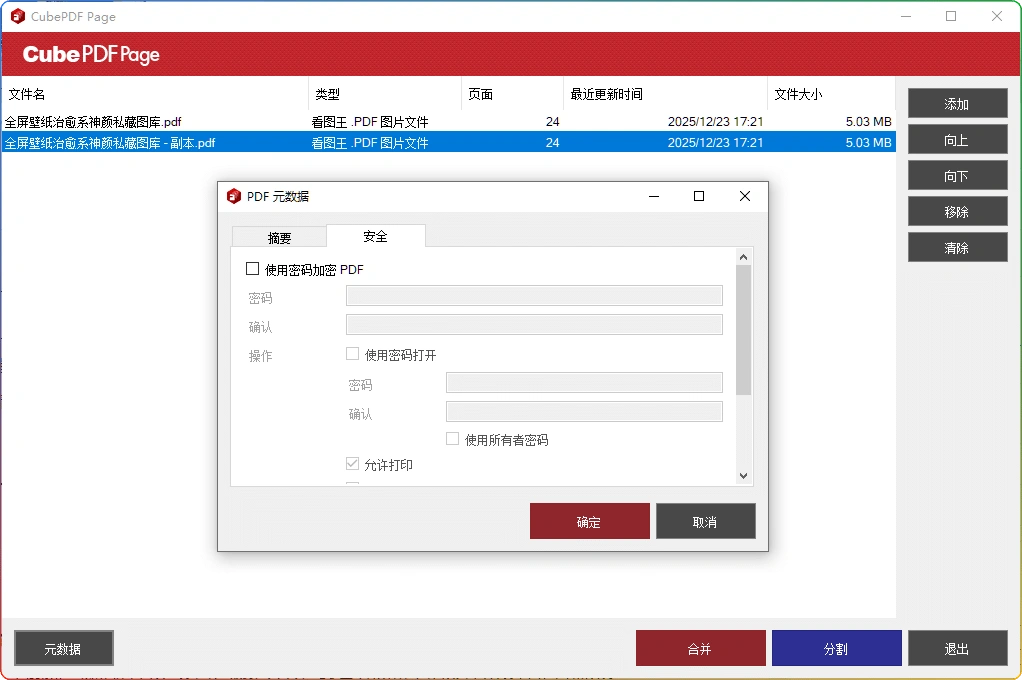The image size is (1022, 680).
Task: Enable 使用密码加密 PDF encryption
Action: [253, 269]
